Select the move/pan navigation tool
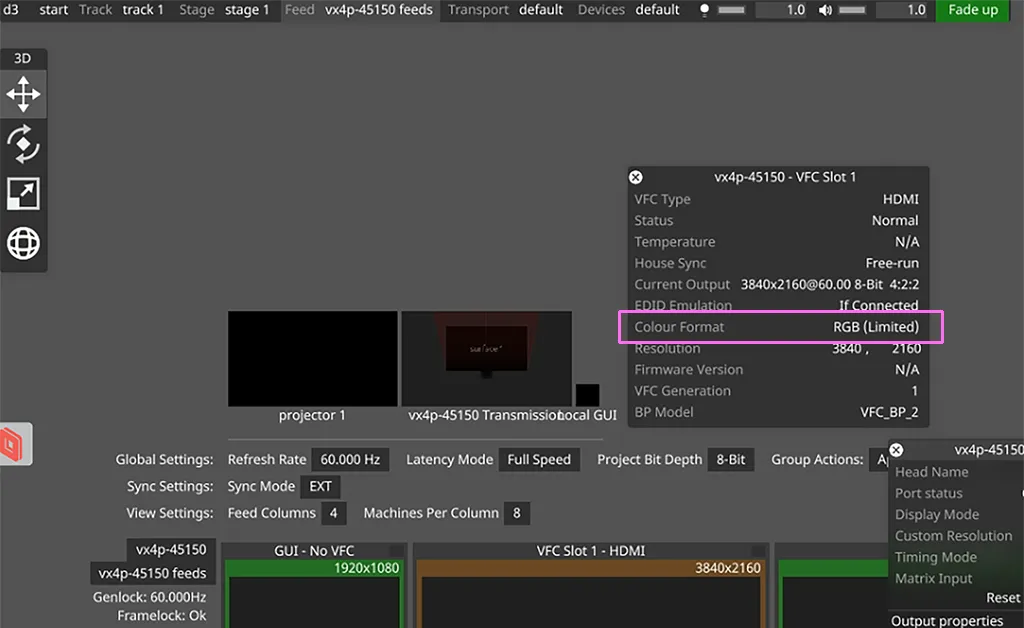Viewport: 1024px width, 628px height. [23, 95]
